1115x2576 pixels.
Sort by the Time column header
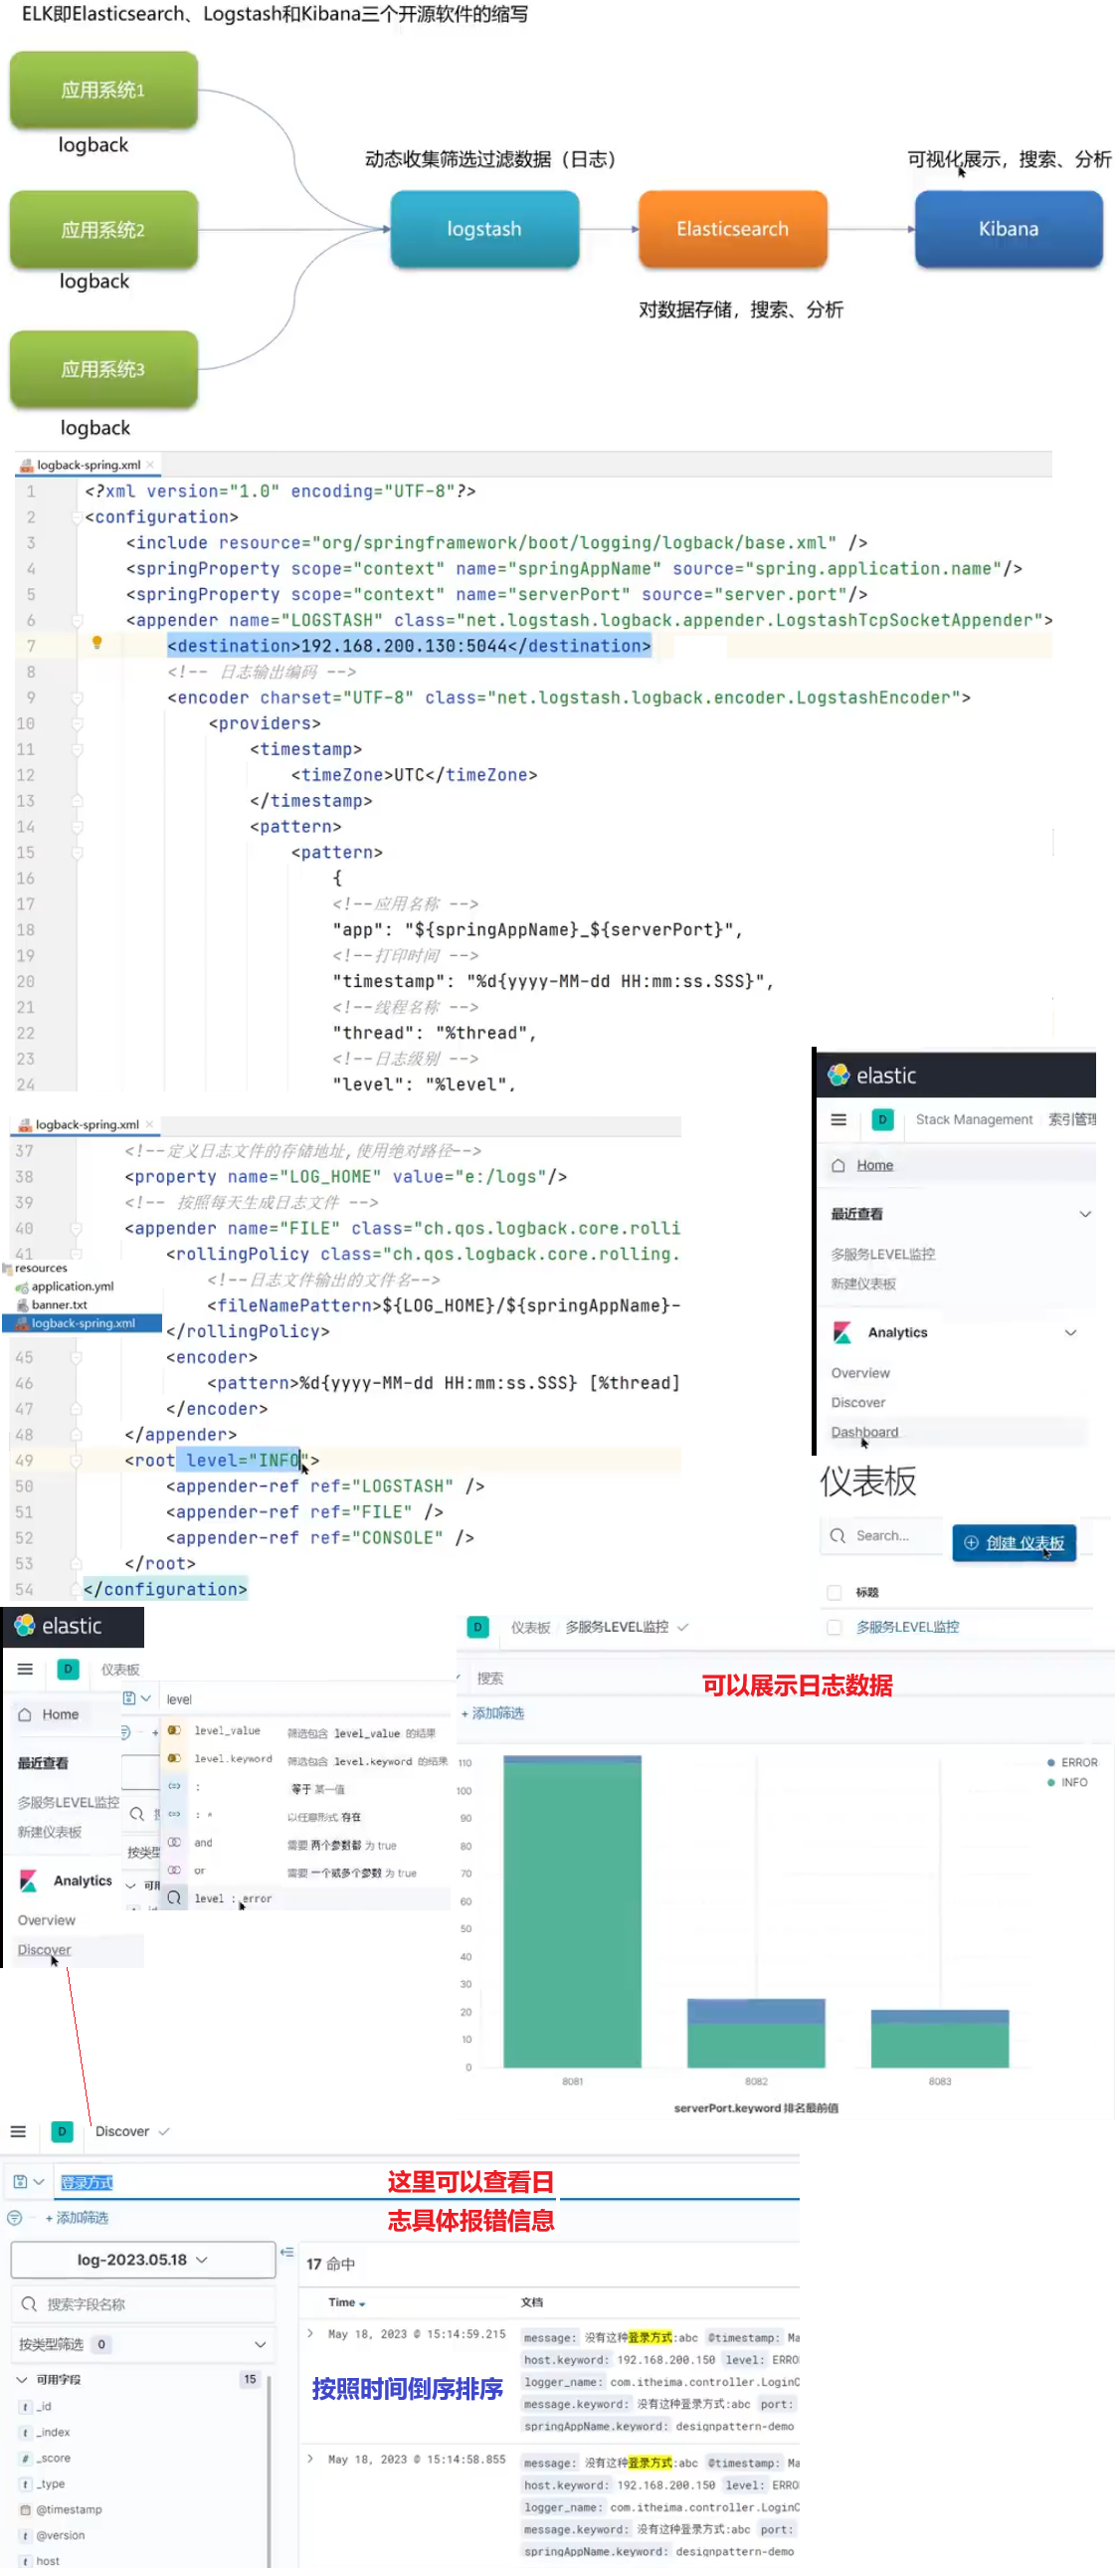[x=346, y=2302]
